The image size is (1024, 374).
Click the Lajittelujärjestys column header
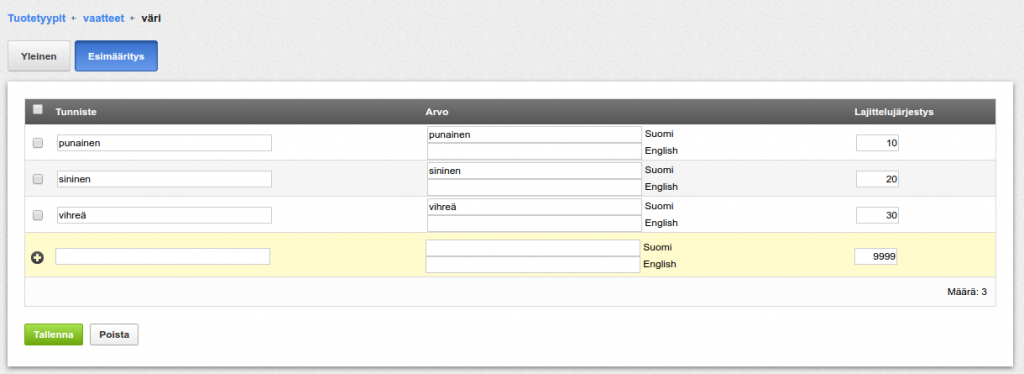tap(894, 112)
